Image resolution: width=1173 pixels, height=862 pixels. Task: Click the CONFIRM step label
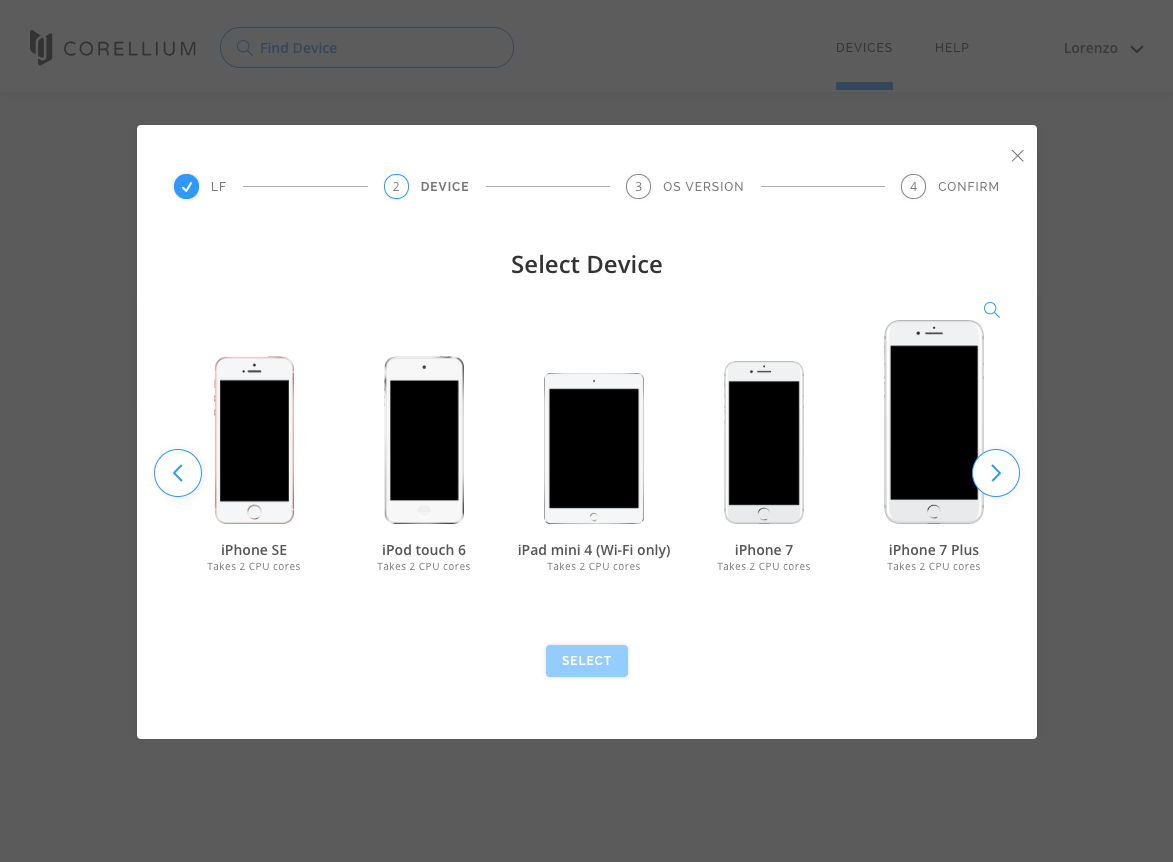pos(969,186)
